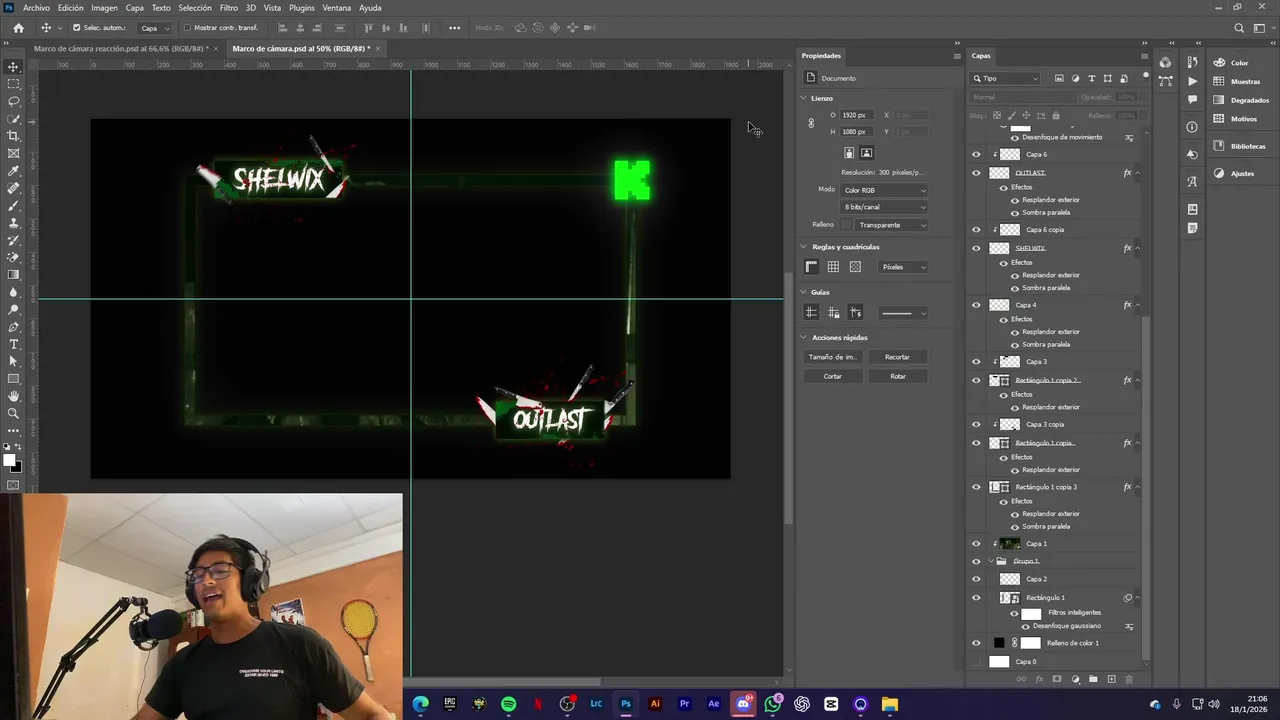The height and width of the screenshot is (720, 1280).
Task: Hide the Capa 4 layer
Action: tap(976, 305)
